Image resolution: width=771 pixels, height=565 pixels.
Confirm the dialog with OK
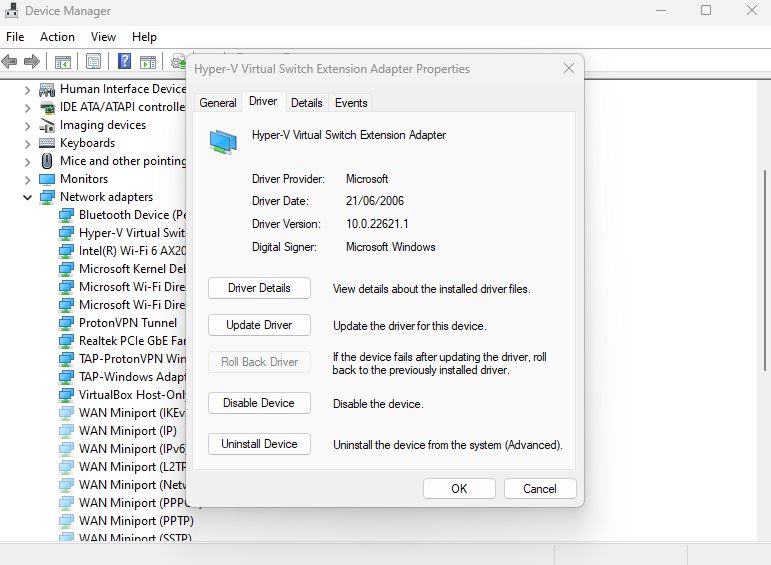coord(459,489)
